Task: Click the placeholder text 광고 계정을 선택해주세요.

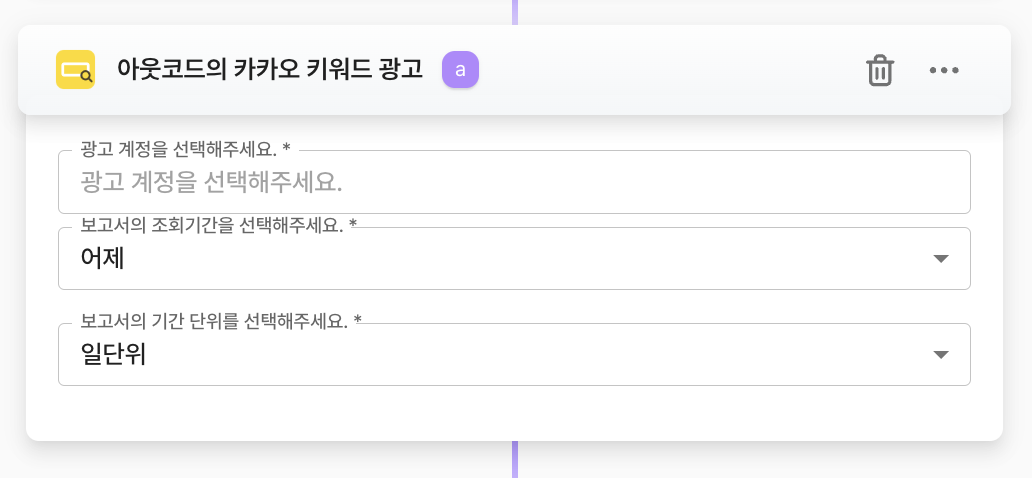Action: click(211, 182)
